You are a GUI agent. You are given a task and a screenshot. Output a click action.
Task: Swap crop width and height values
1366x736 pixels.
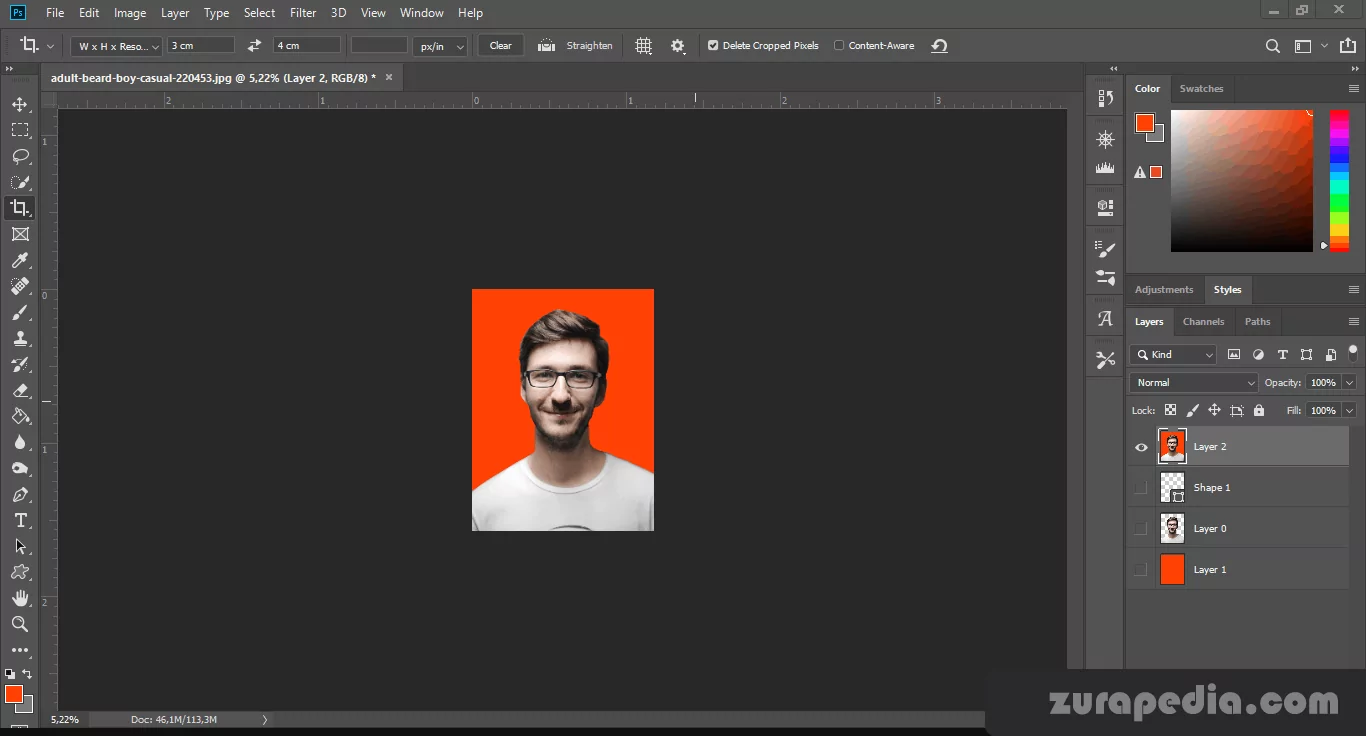click(254, 46)
